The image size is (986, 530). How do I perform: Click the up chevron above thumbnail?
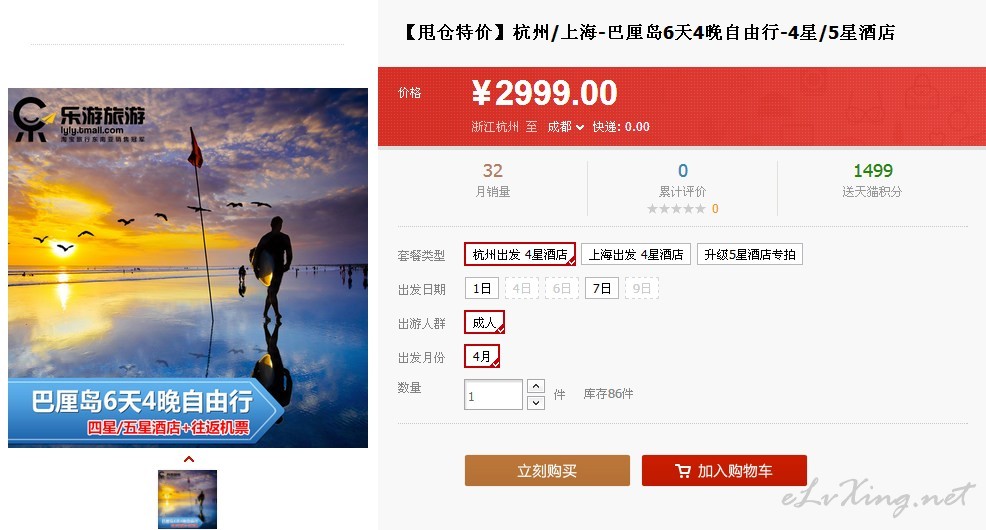[189, 460]
